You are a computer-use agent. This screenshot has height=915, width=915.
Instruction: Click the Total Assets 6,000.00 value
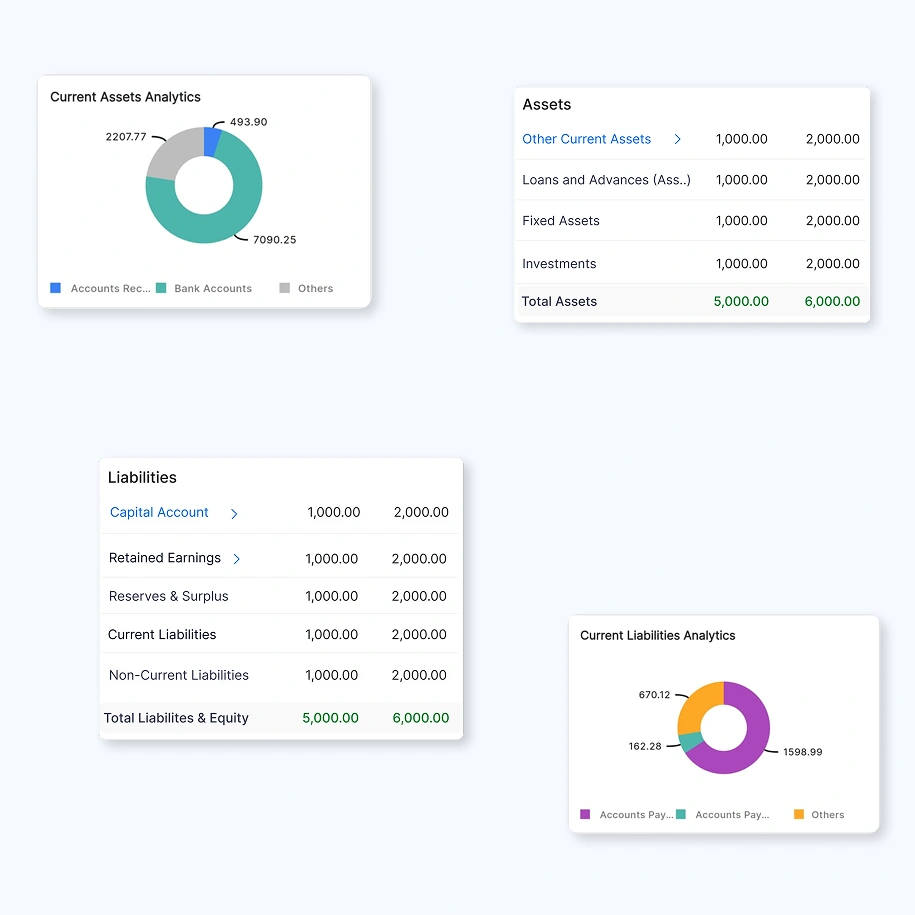[832, 301]
